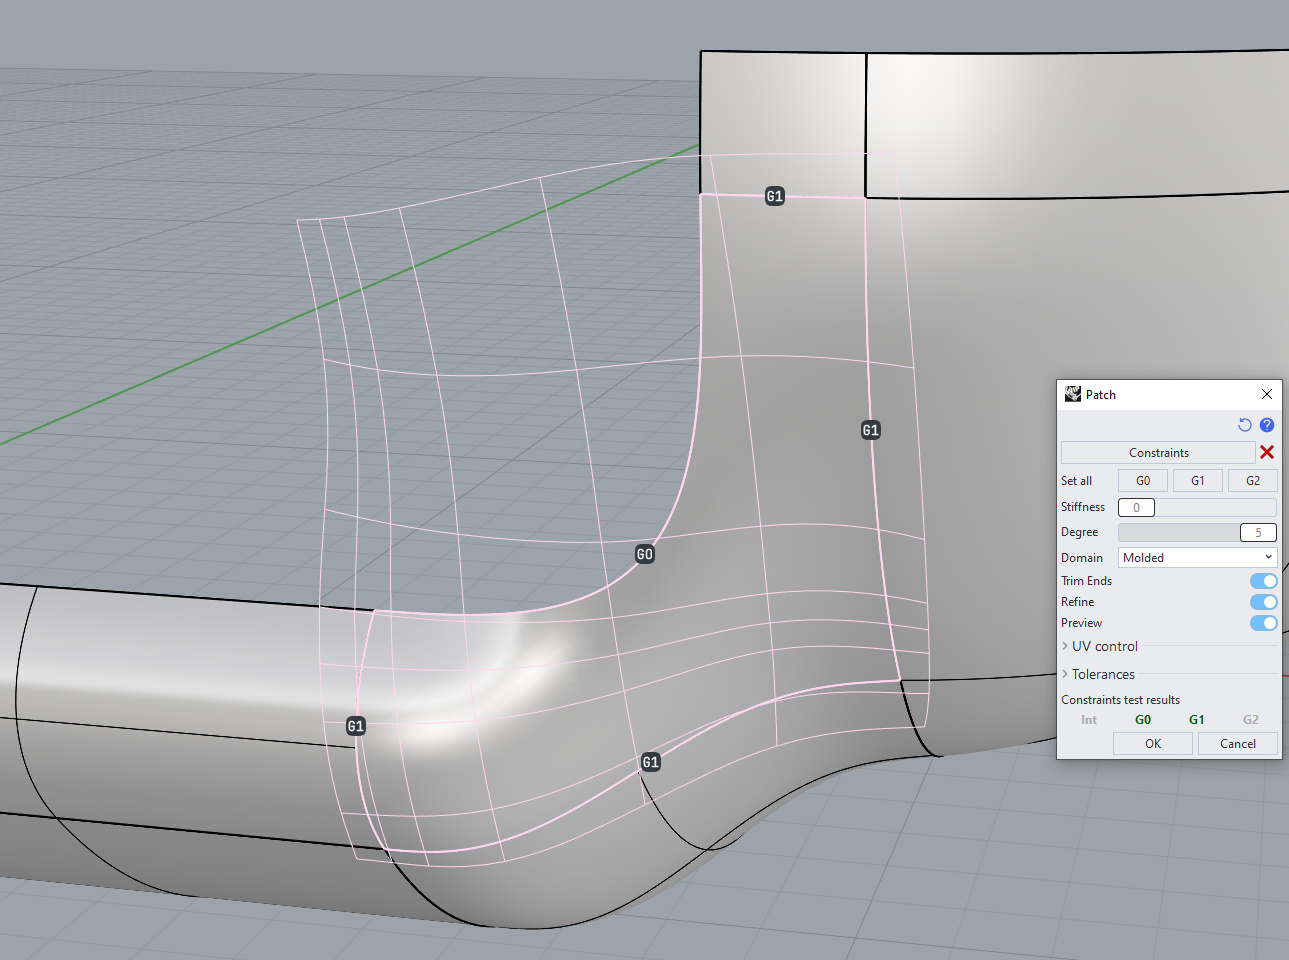Turn off the Preview switch
This screenshot has height=960, width=1289.
[x=1264, y=623]
